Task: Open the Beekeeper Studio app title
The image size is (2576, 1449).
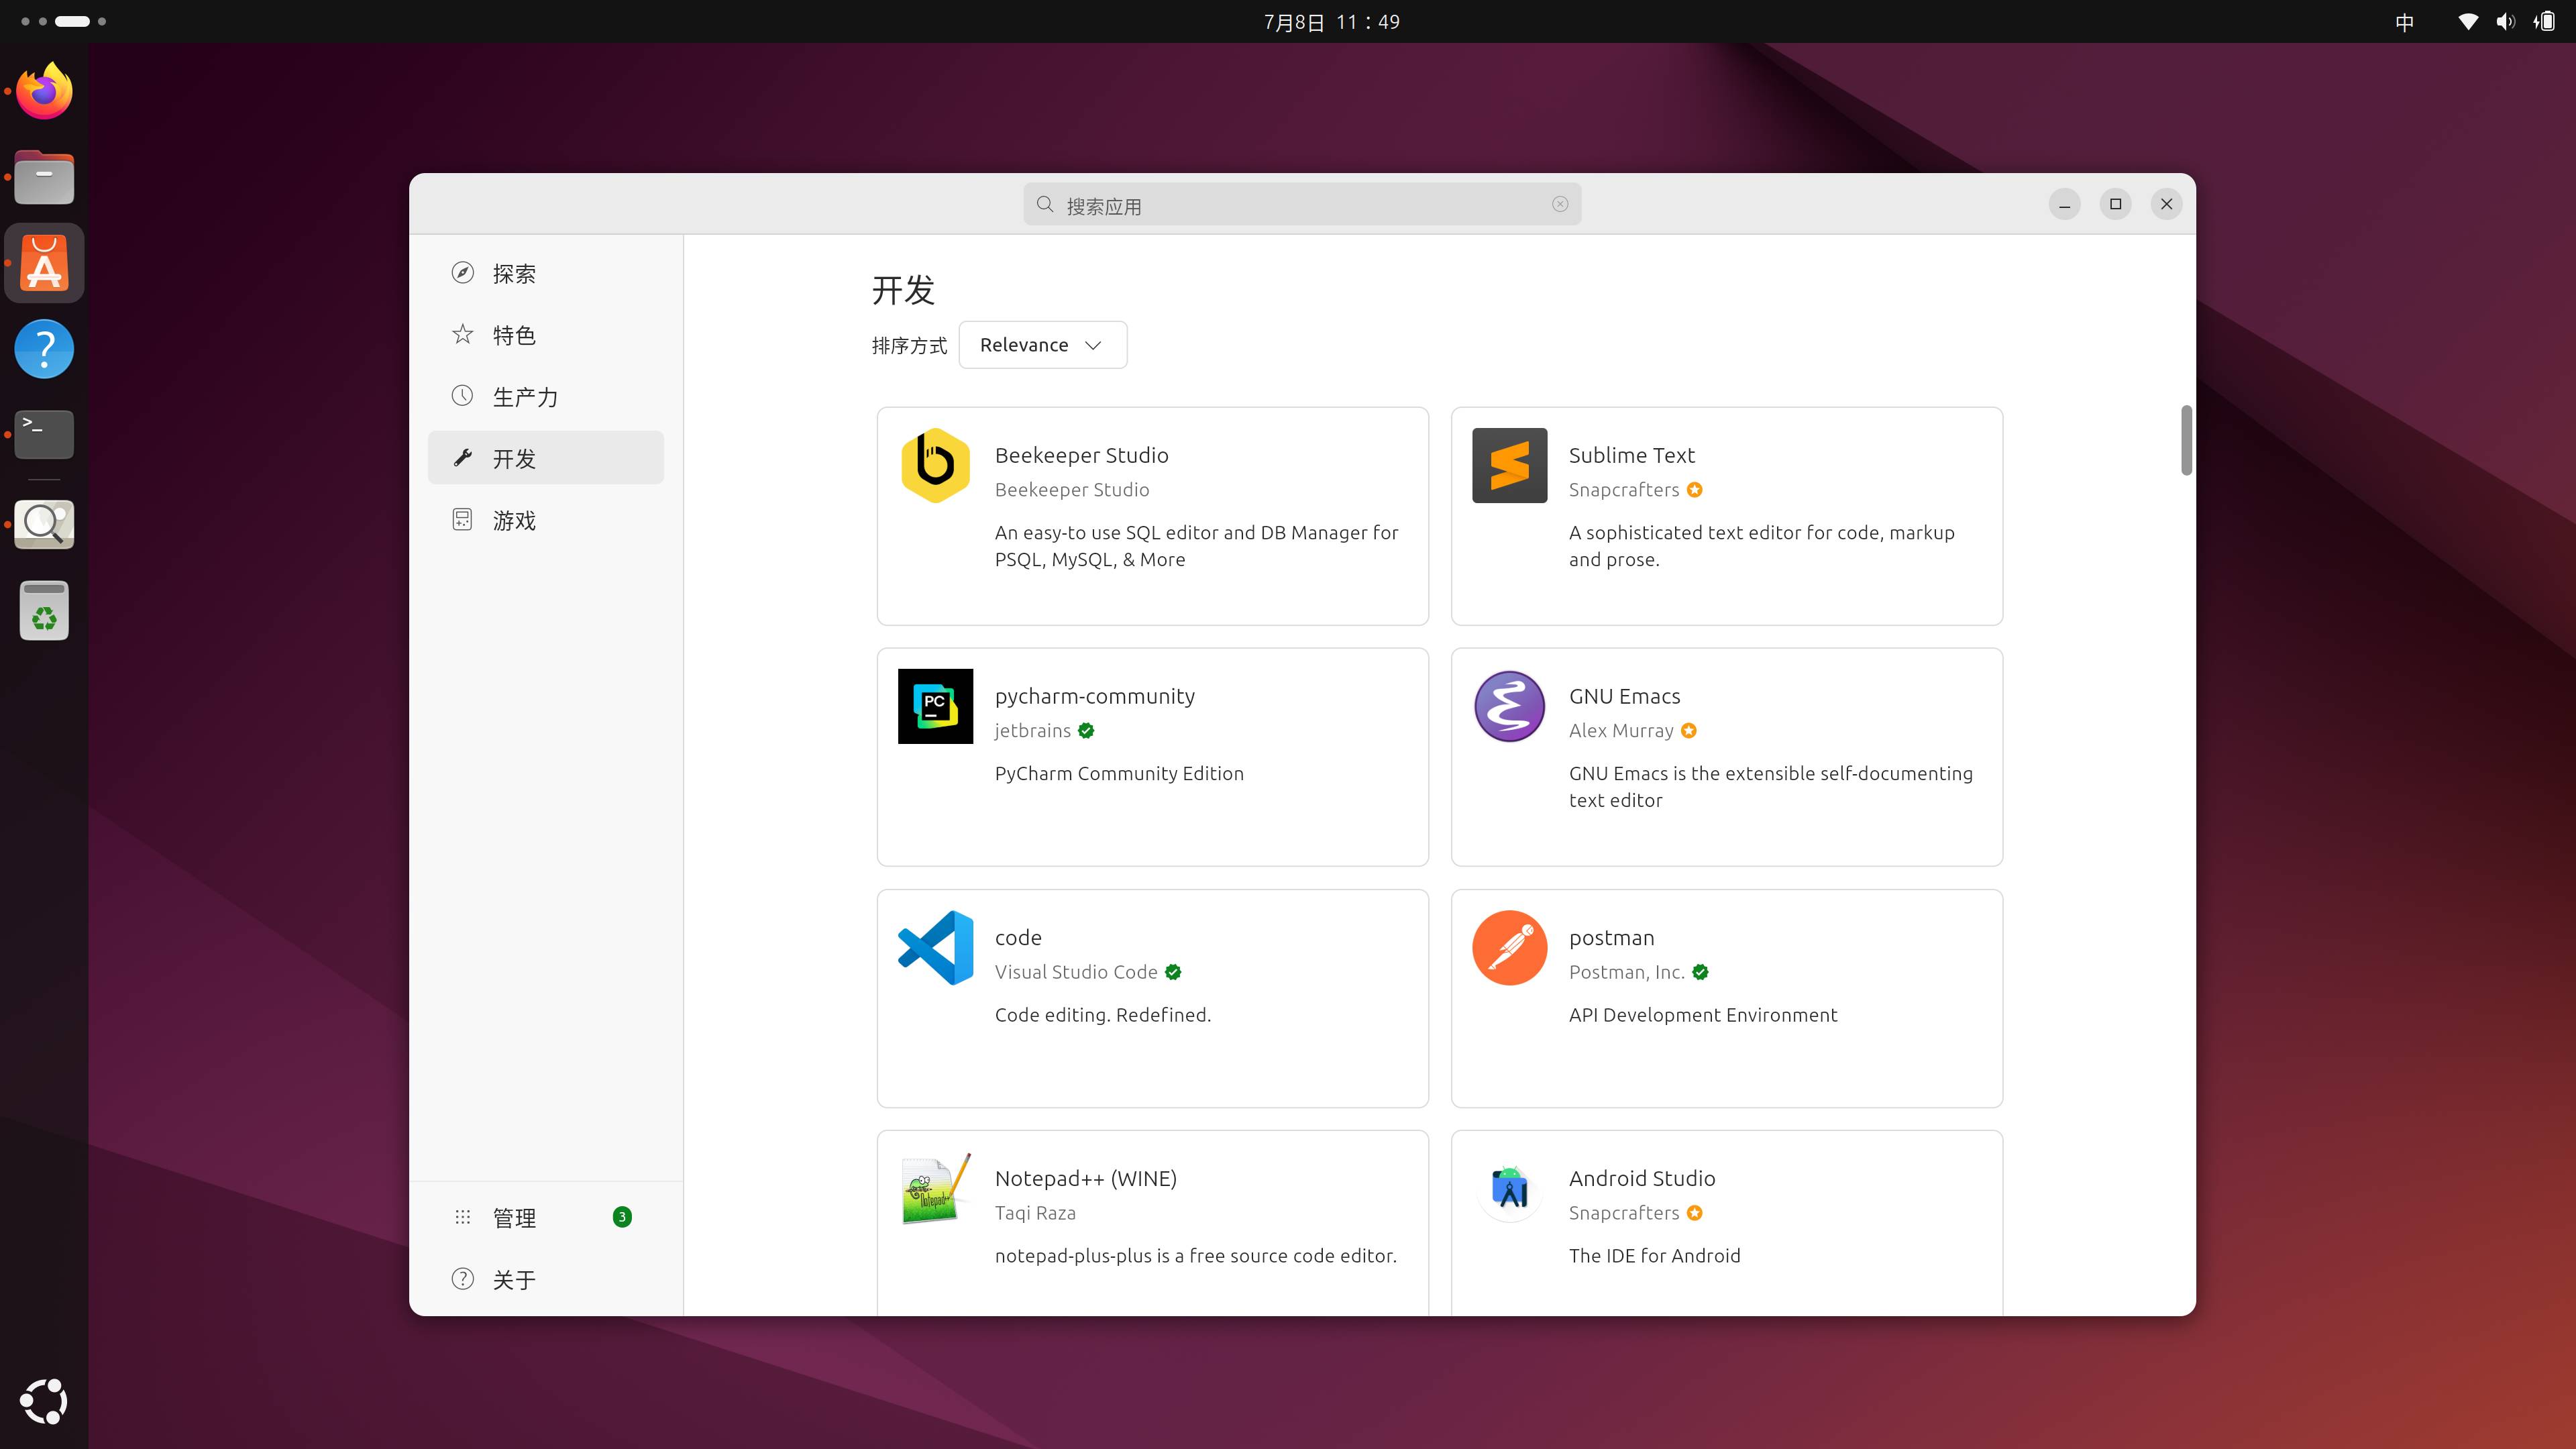Action: pos(1081,455)
